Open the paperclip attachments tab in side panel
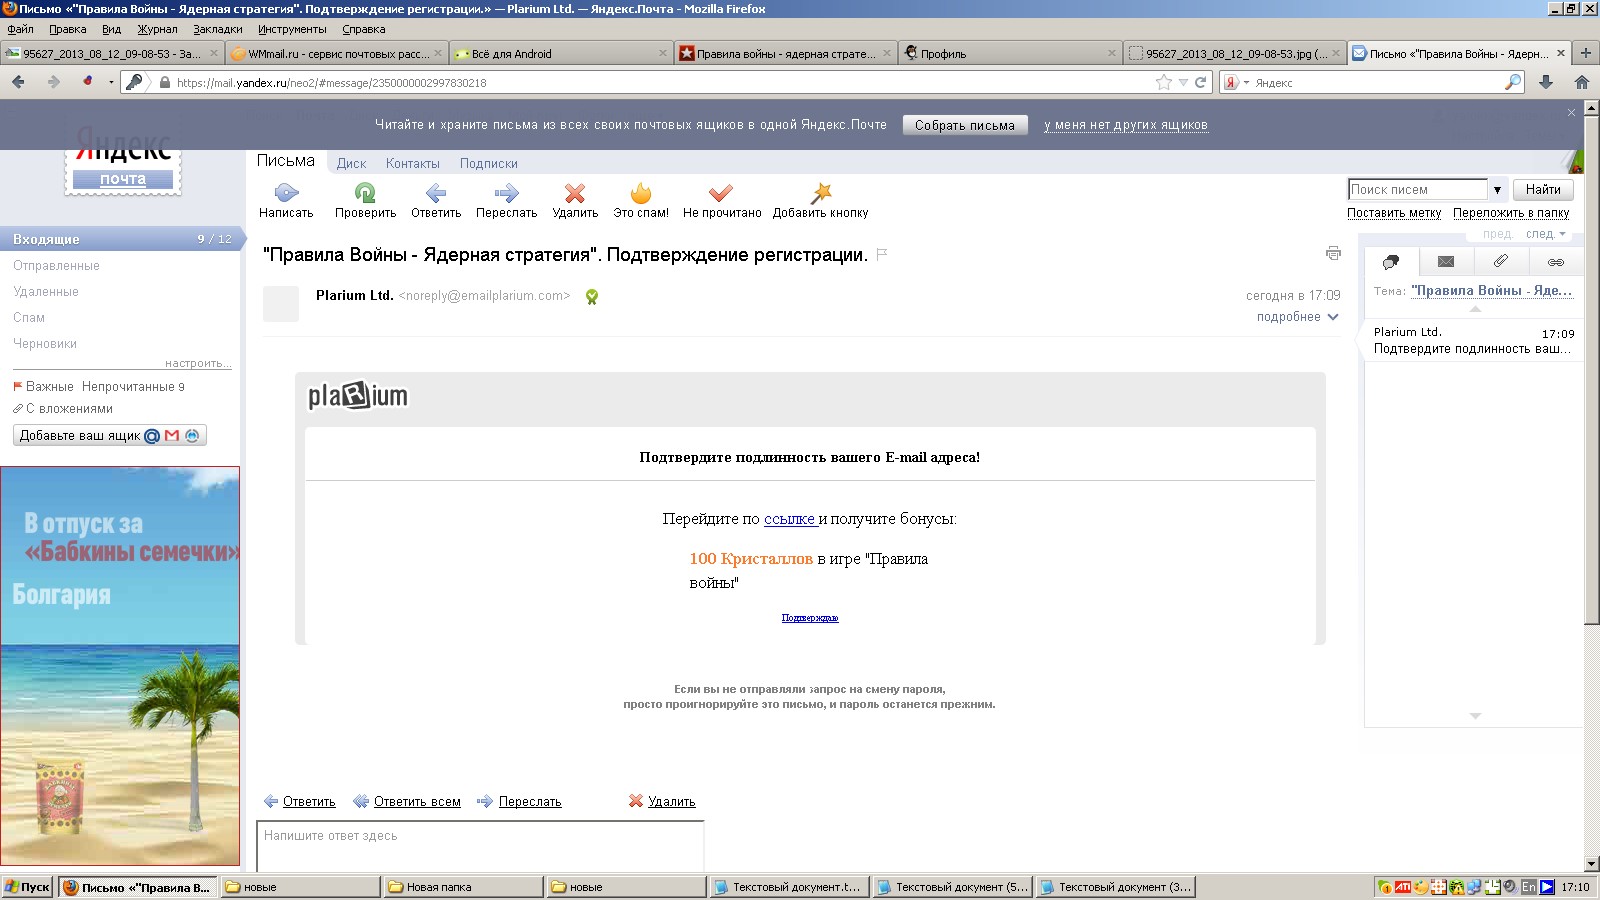 1501,261
